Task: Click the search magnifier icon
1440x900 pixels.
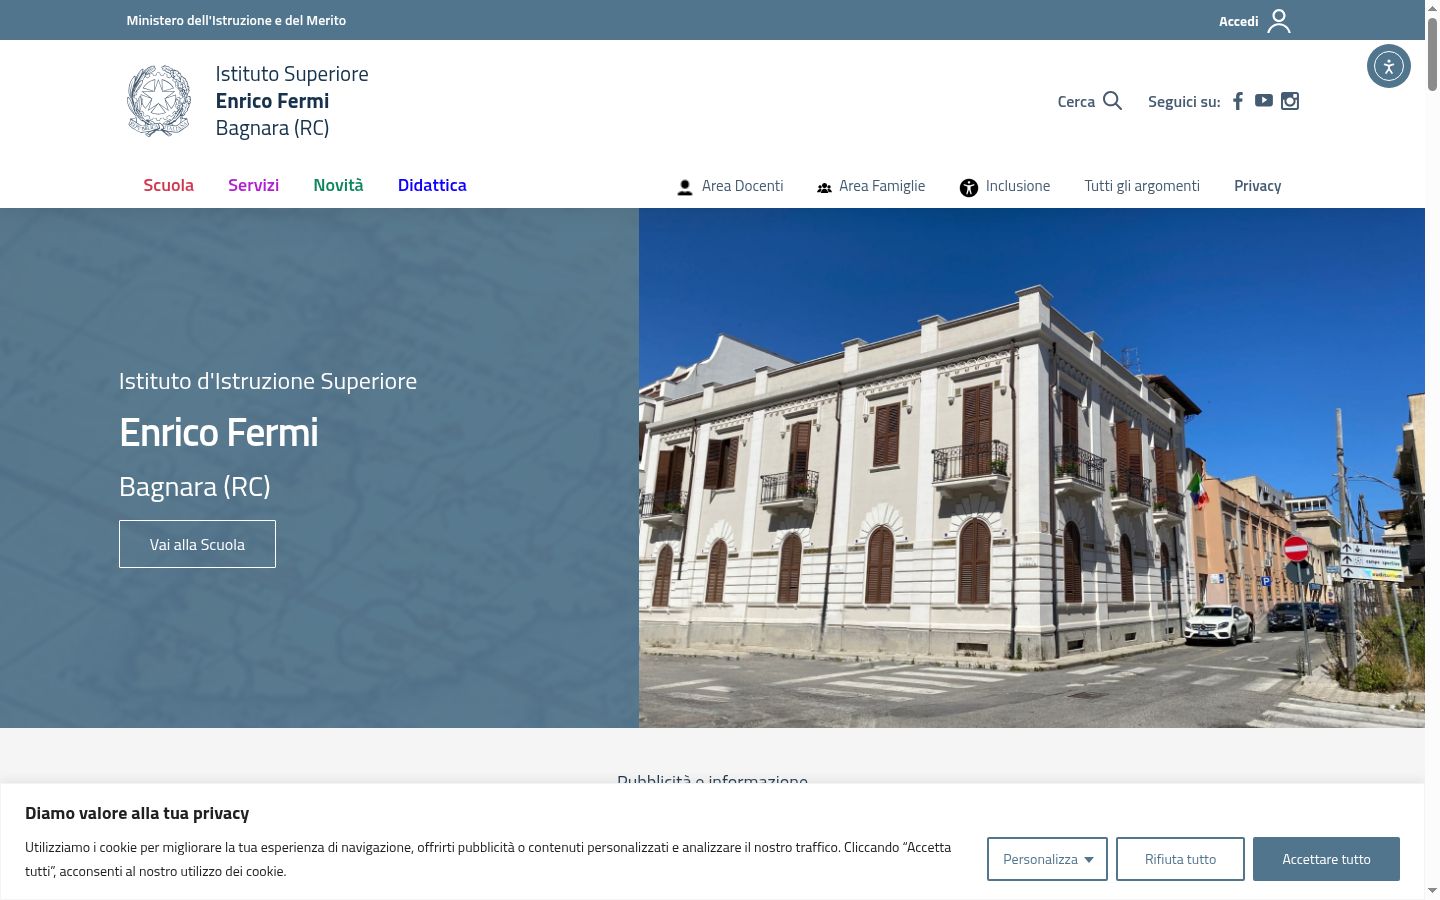Action: [x=1112, y=101]
